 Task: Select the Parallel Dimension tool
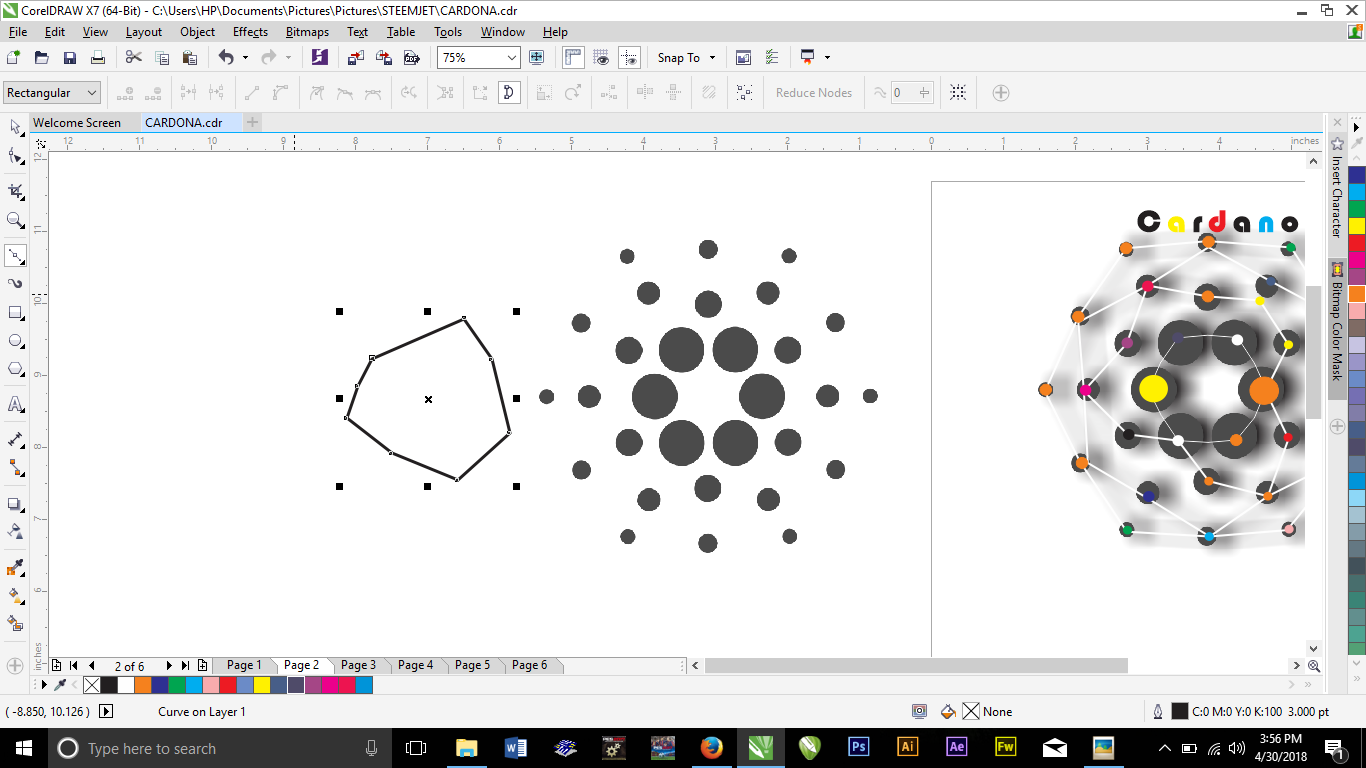[15, 439]
